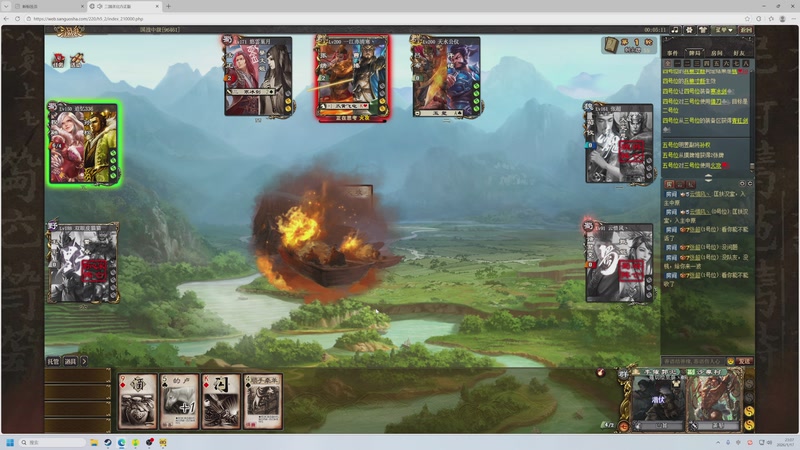Select the 一 seat filter

click(x=678, y=63)
